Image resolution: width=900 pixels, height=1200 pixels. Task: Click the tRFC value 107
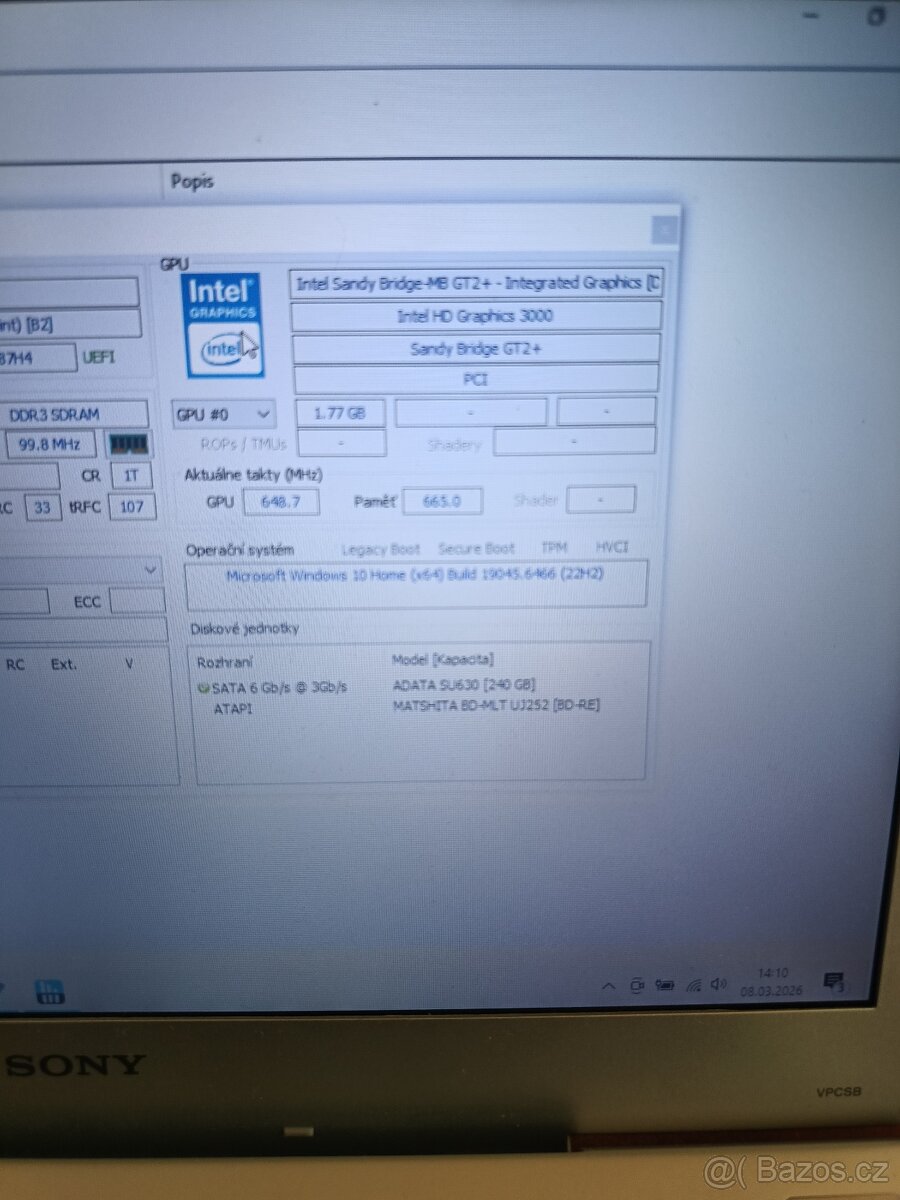coord(131,506)
